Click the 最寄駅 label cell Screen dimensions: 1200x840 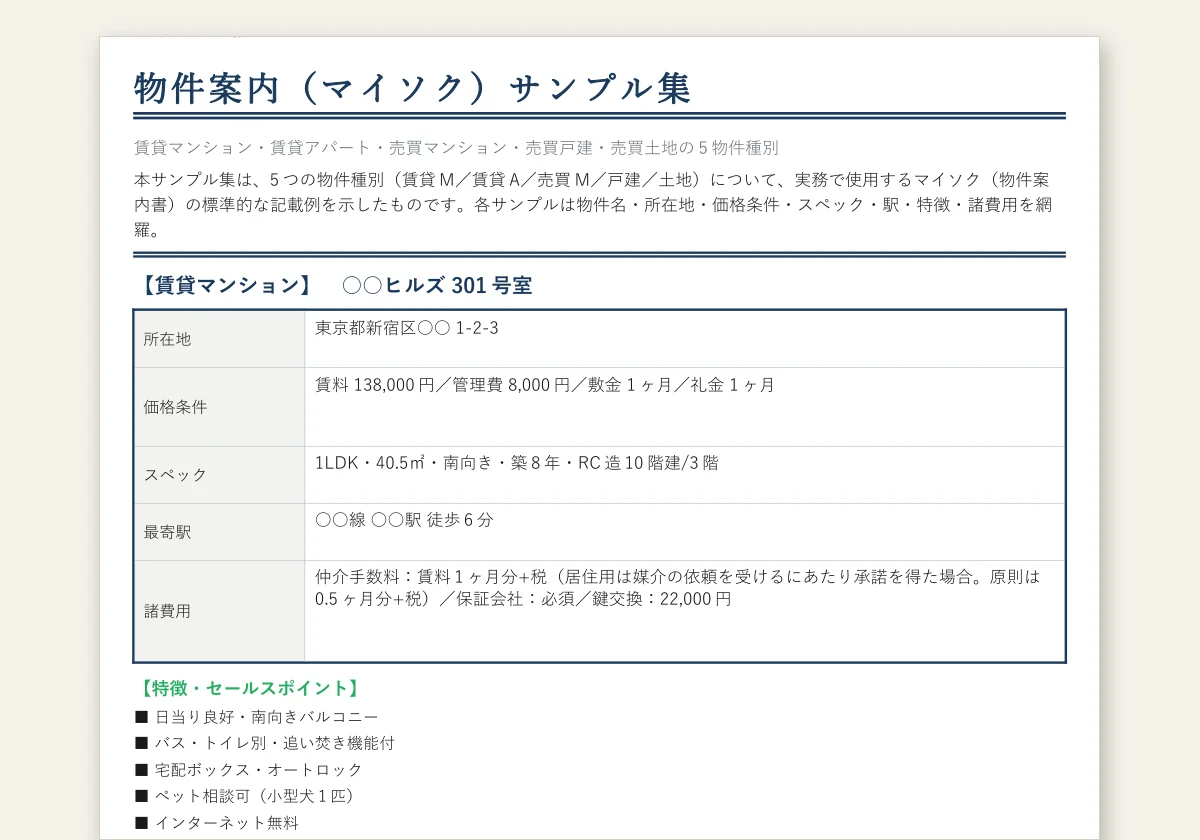tap(220, 532)
